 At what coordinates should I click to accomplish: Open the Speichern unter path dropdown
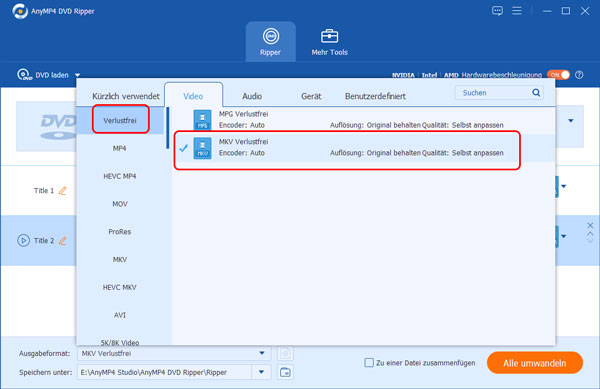(x=261, y=372)
